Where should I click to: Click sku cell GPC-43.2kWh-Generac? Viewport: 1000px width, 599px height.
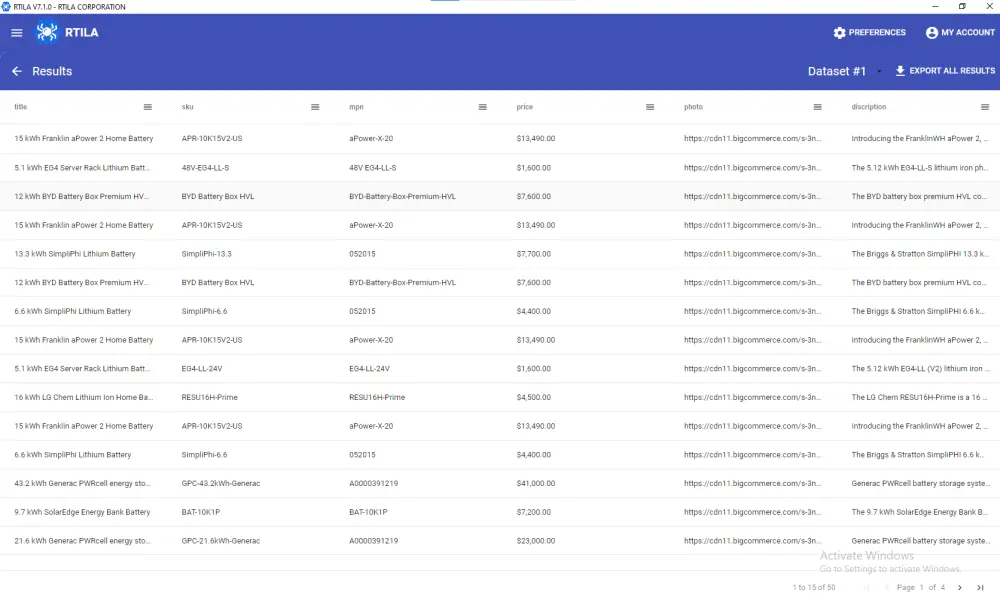point(221,484)
